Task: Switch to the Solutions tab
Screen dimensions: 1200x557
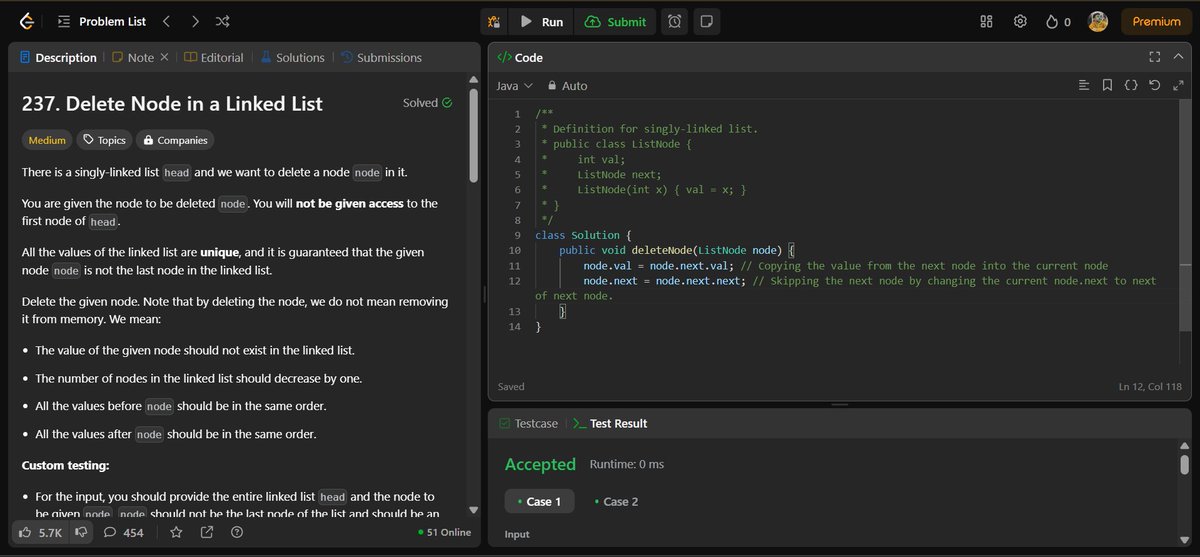Action: [x=292, y=57]
